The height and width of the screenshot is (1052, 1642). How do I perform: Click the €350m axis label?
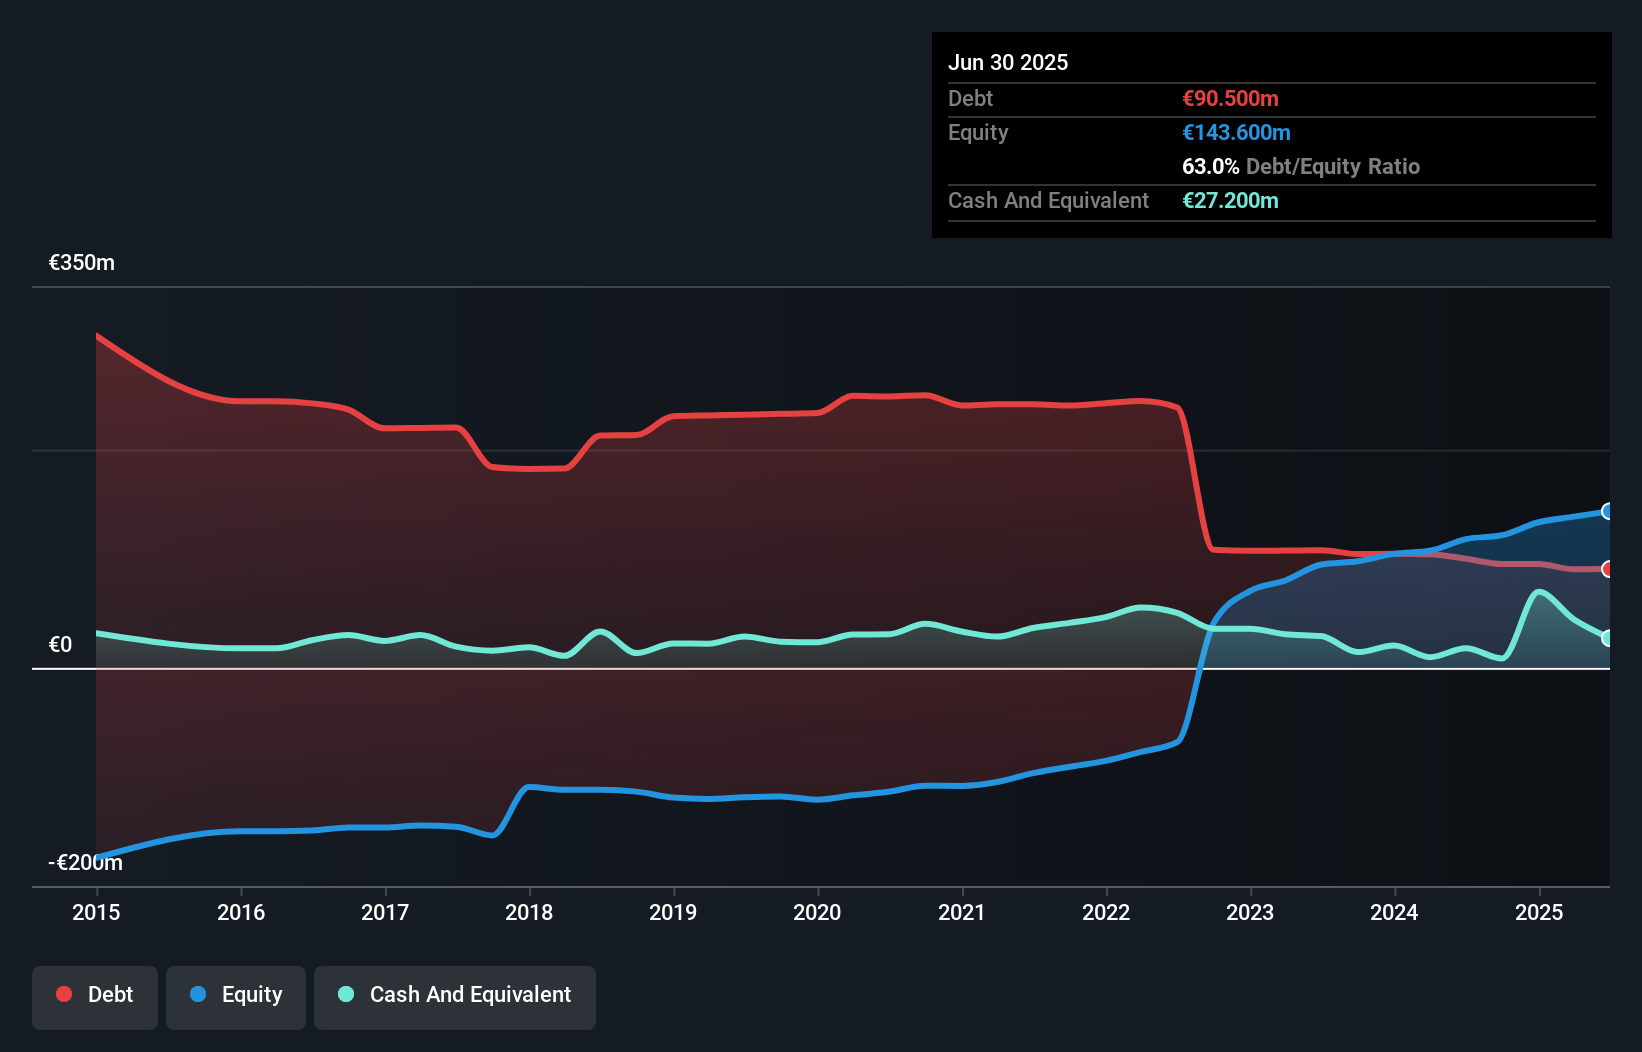[81, 262]
